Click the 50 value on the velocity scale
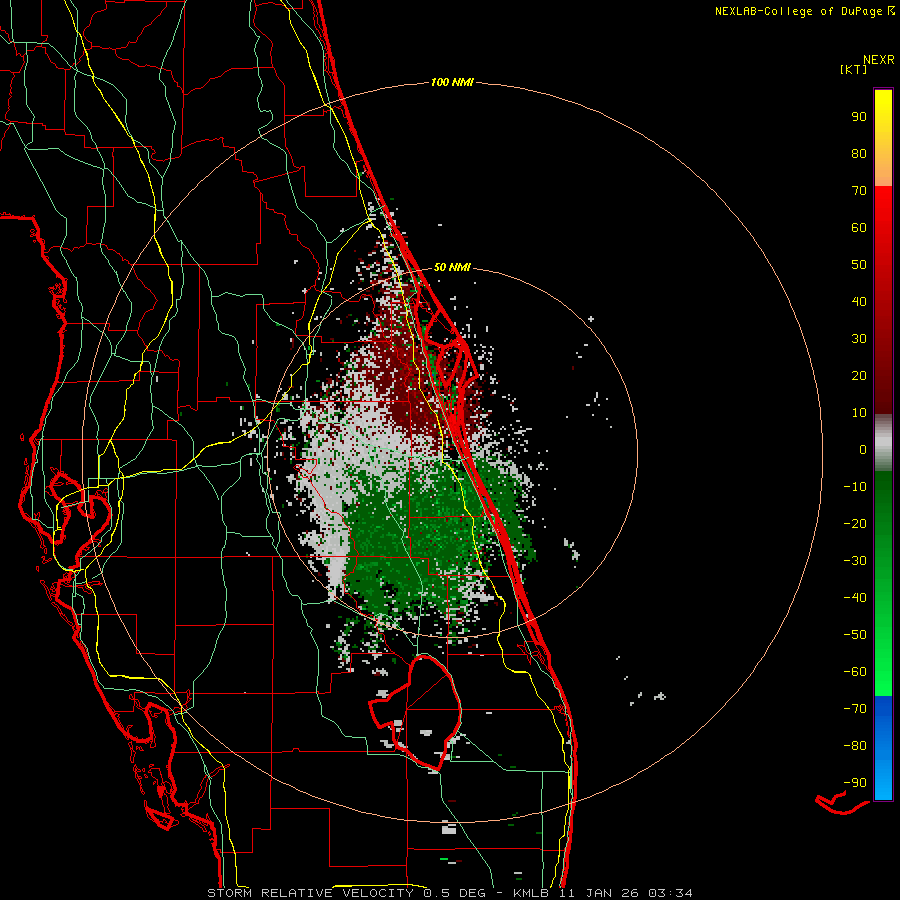Screen dimensions: 900x900 click(859, 265)
